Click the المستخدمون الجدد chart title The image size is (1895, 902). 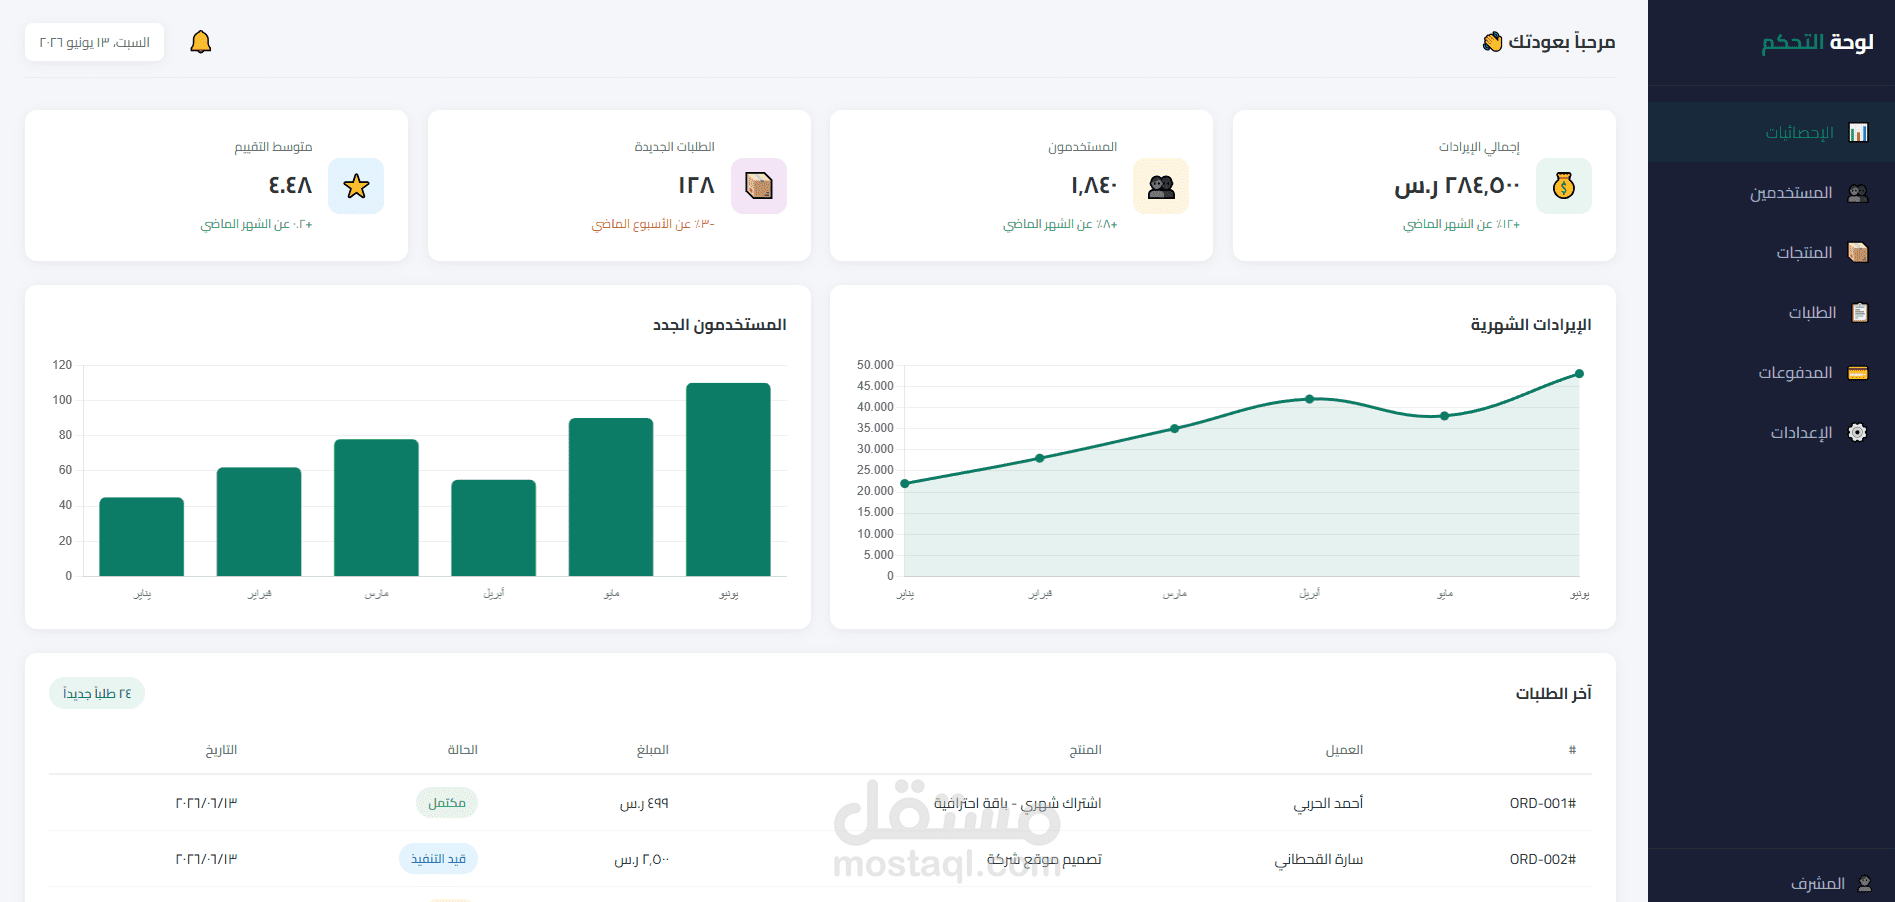pos(719,325)
